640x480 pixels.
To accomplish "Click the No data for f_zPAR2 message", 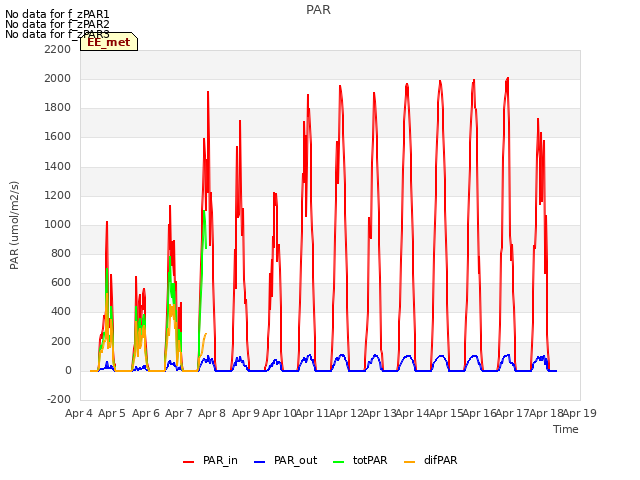I will tap(57, 24).
